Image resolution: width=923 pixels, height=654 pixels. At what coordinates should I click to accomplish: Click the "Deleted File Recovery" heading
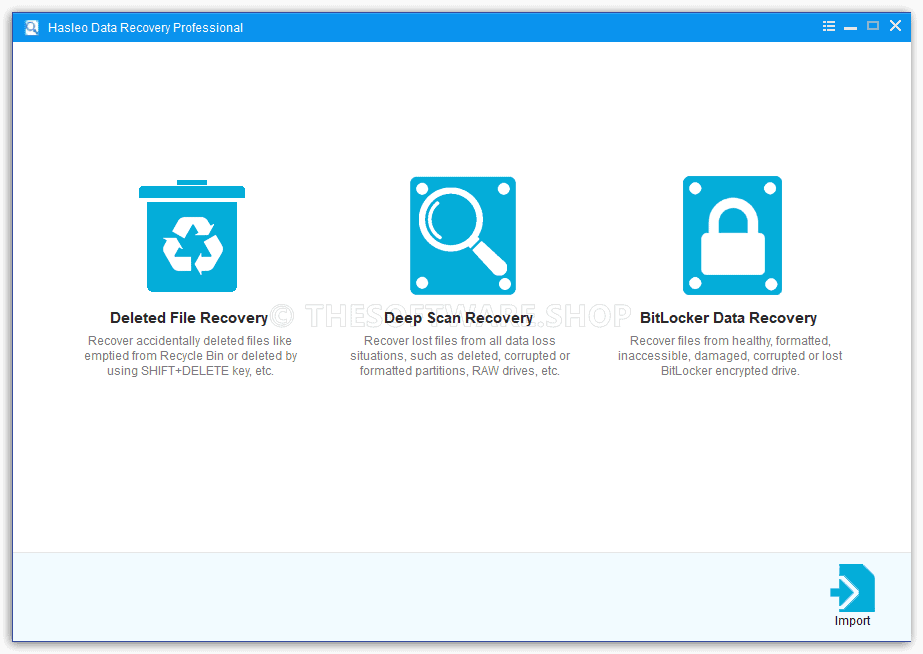tap(189, 318)
